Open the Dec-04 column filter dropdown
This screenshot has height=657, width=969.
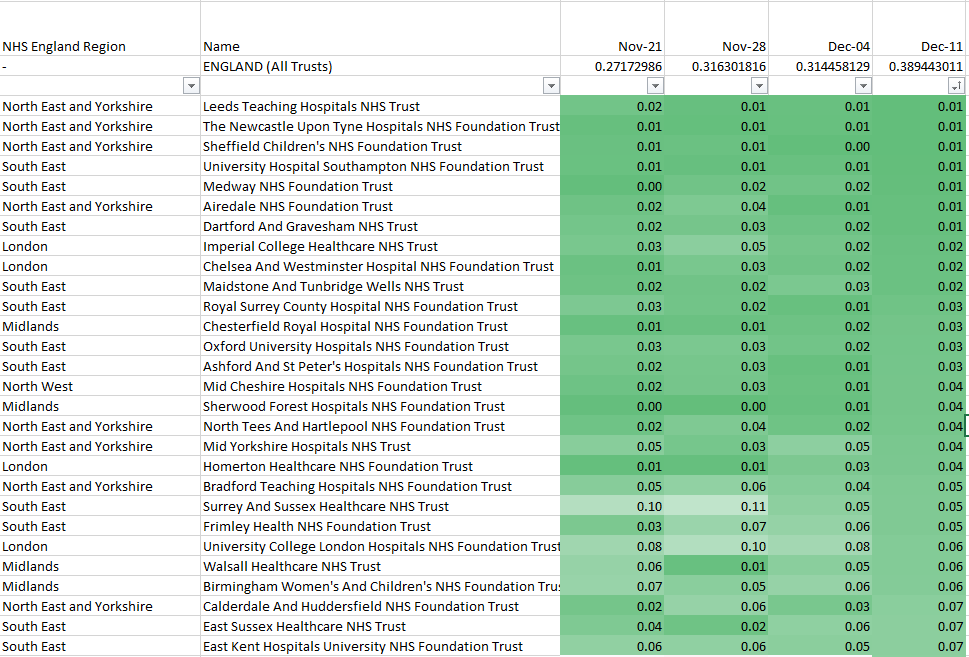[x=863, y=86]
